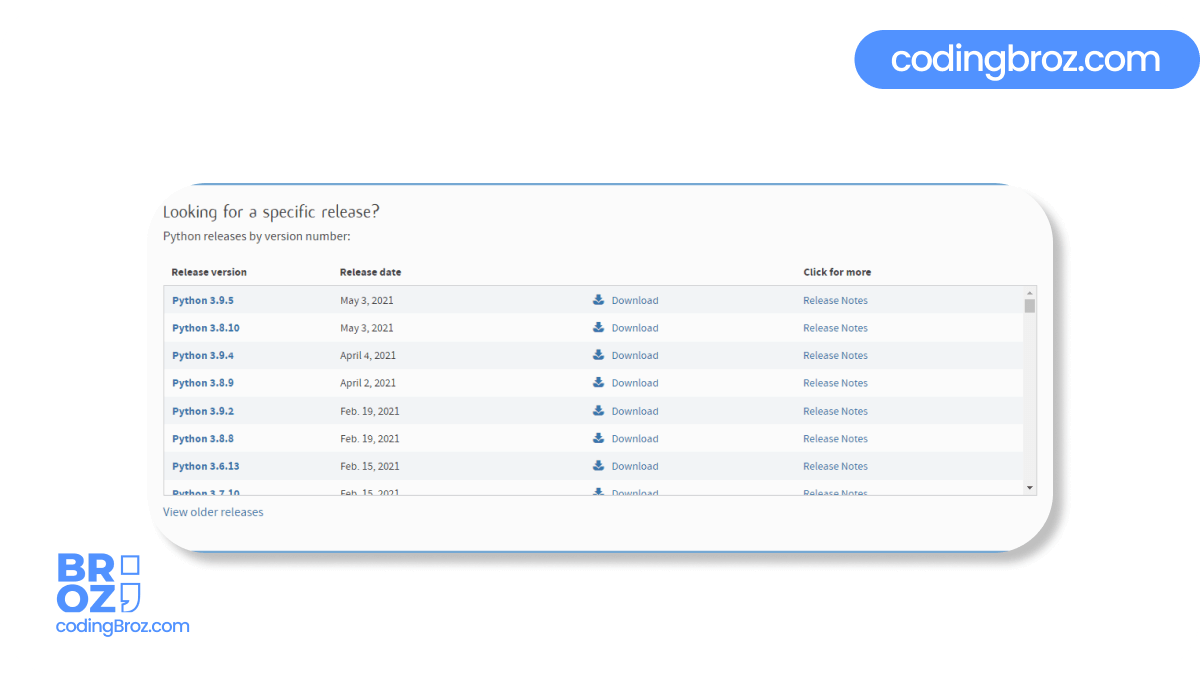The image size is (1200, 675).
Task: Click Download text for Python 3.9.4
Action: tap(635, 355)
